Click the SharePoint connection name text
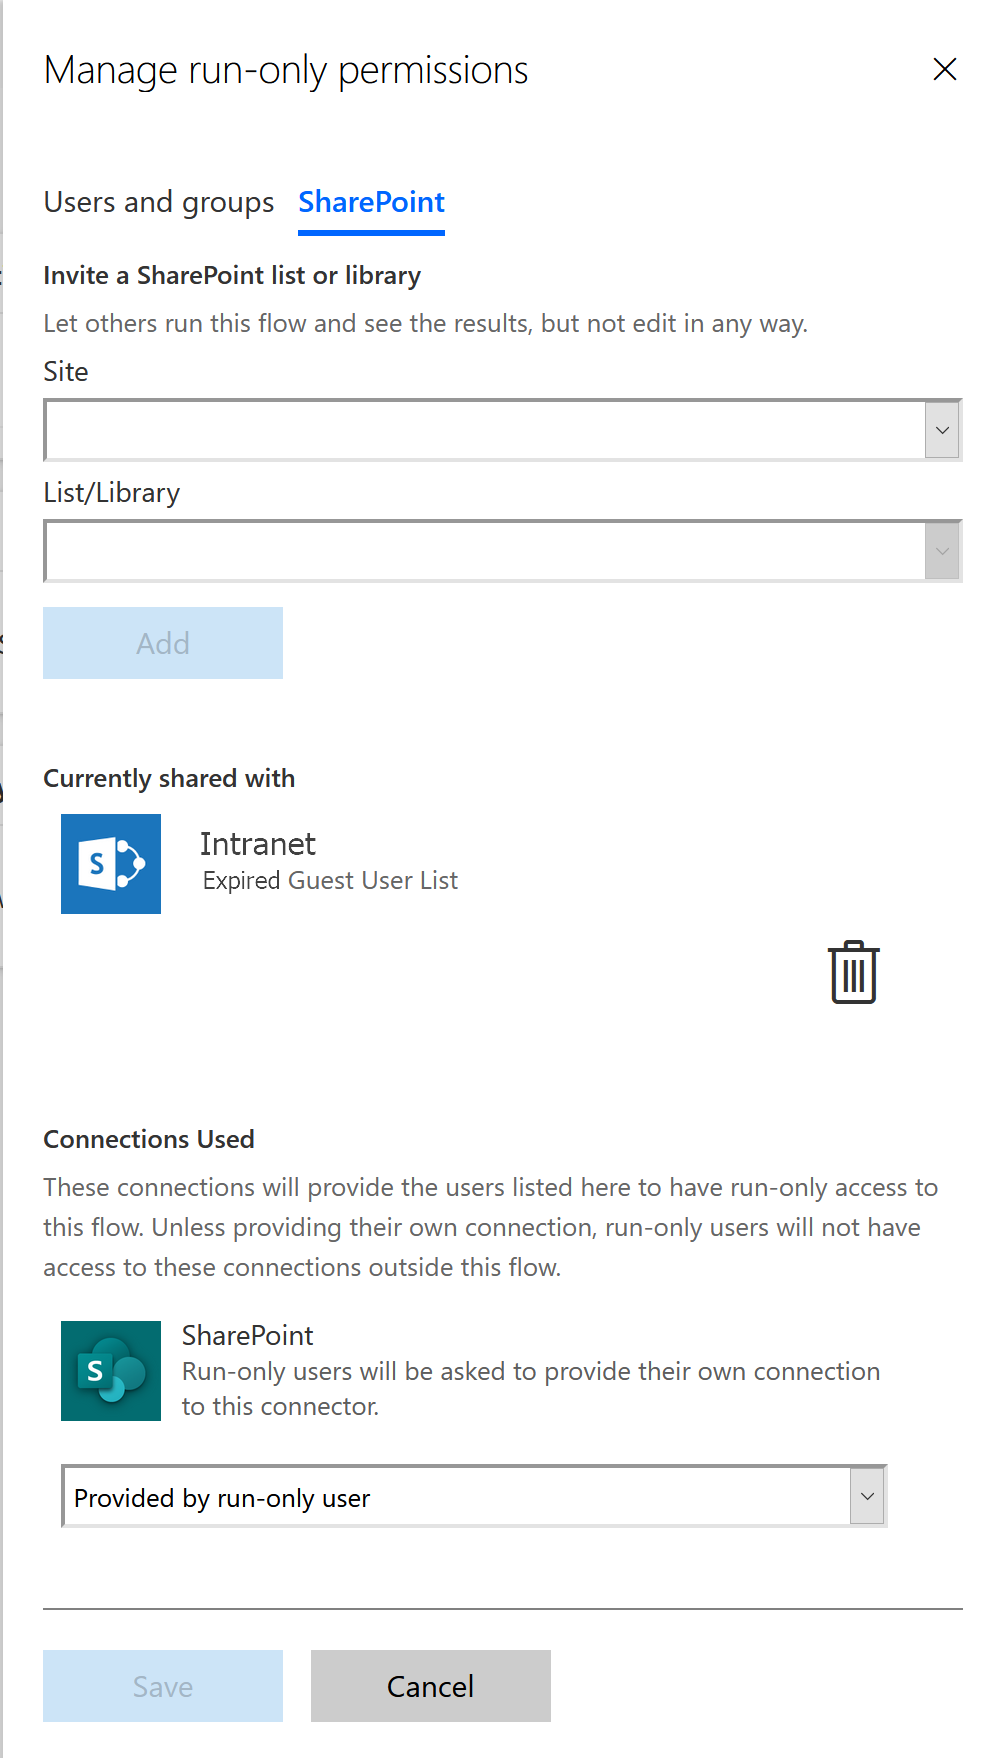 [248, 1335]
